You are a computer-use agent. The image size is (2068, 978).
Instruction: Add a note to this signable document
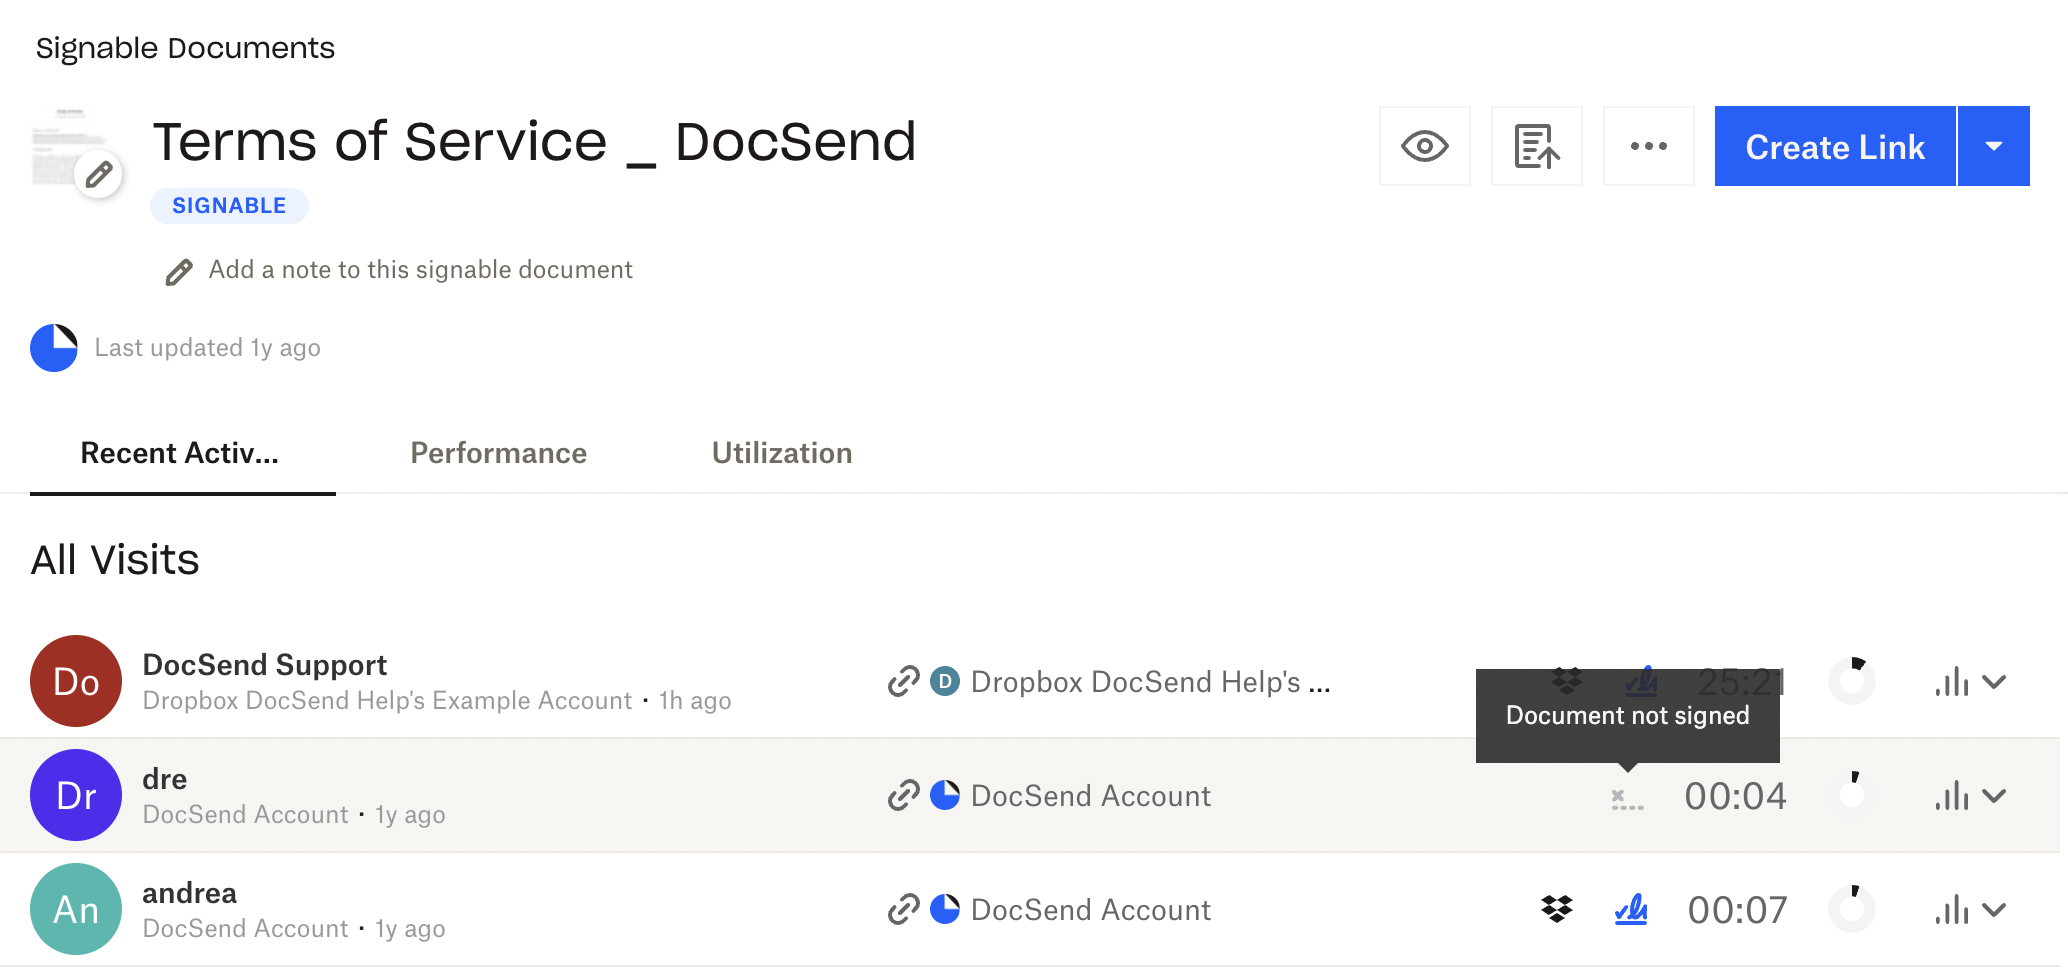(x=419, y=269)
